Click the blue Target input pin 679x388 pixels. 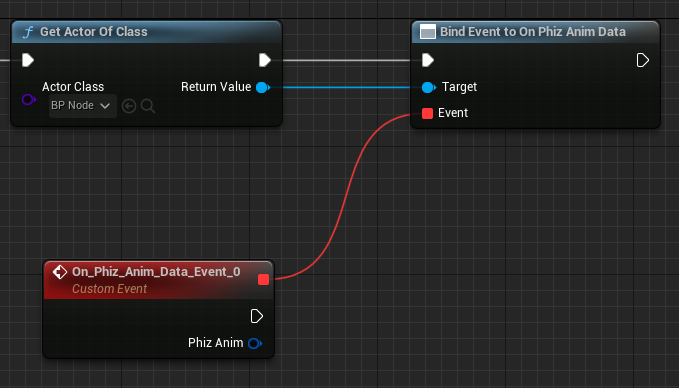point(429,87)
